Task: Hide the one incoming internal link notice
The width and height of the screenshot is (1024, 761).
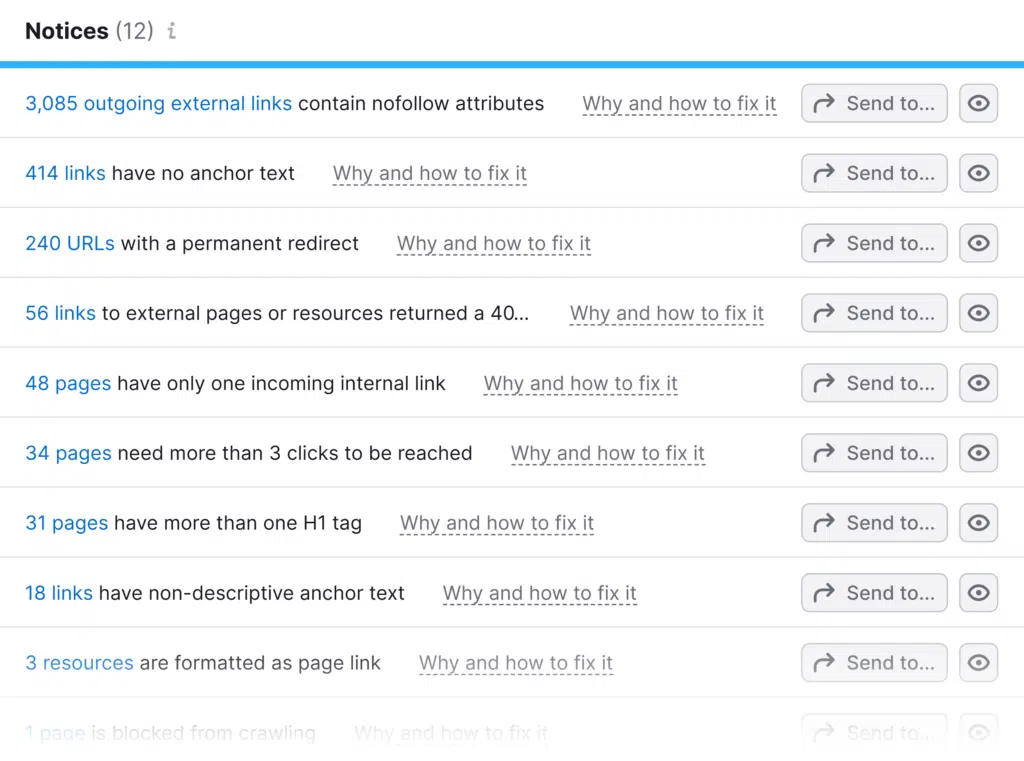Action: (978, 383)
